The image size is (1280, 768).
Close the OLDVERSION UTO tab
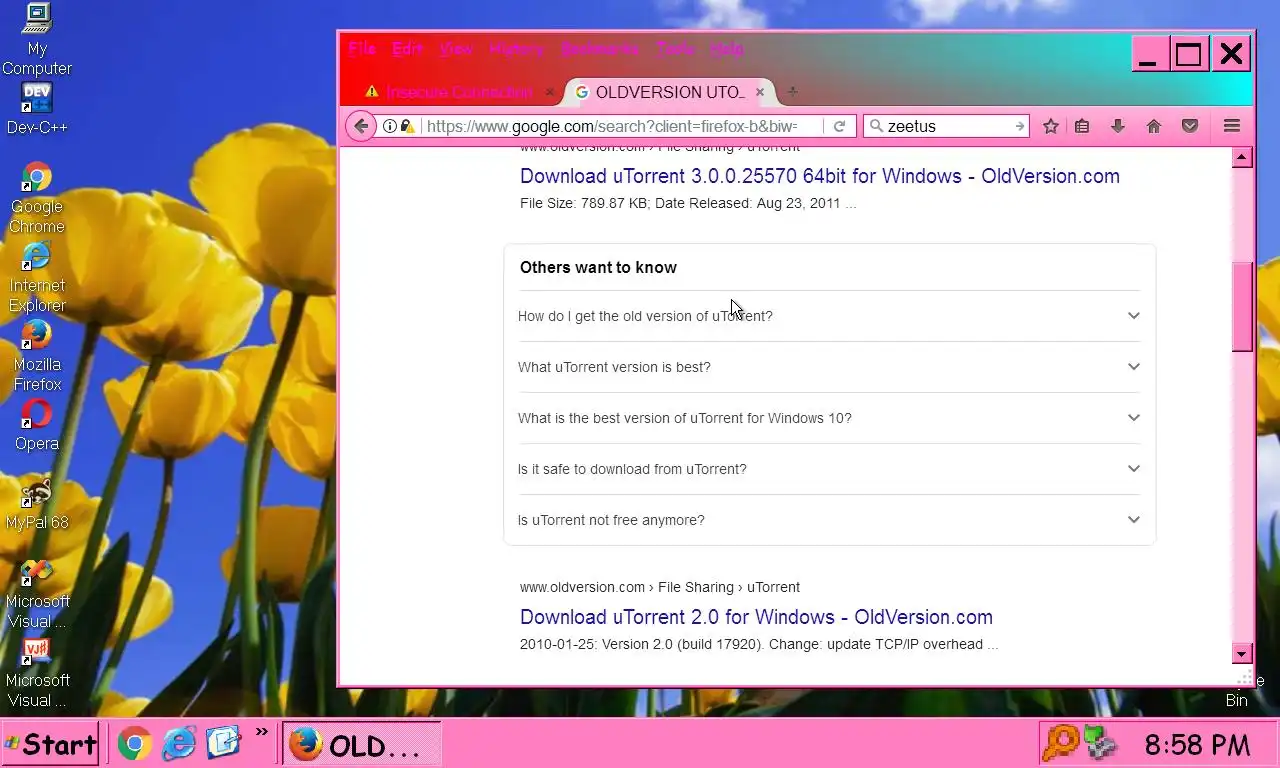tap(760, 92)
